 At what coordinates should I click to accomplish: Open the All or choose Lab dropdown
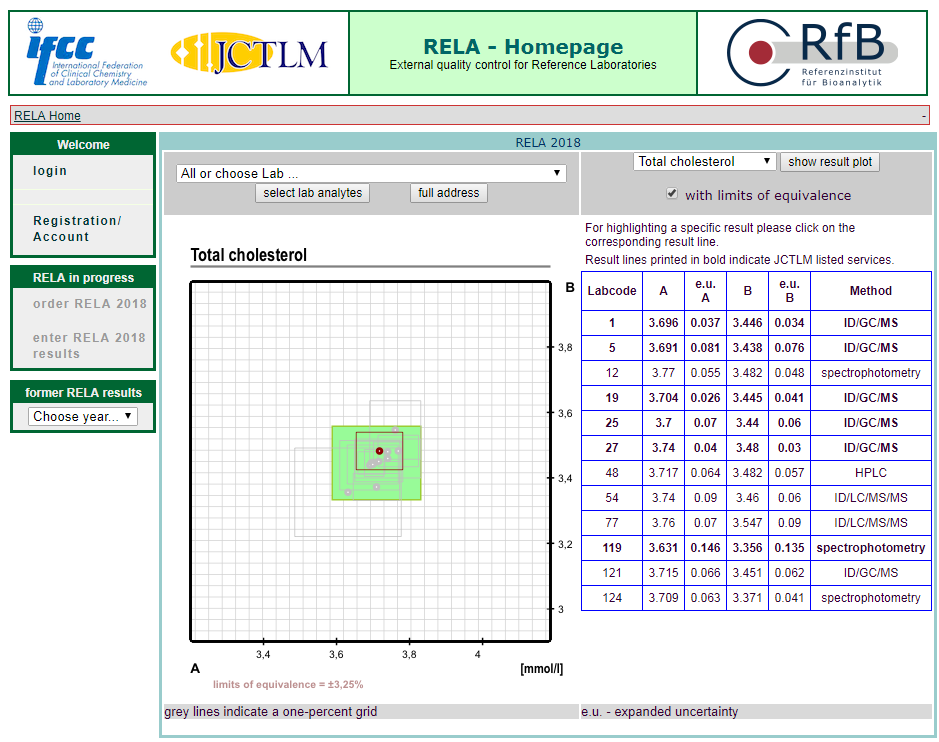(370, 173)
